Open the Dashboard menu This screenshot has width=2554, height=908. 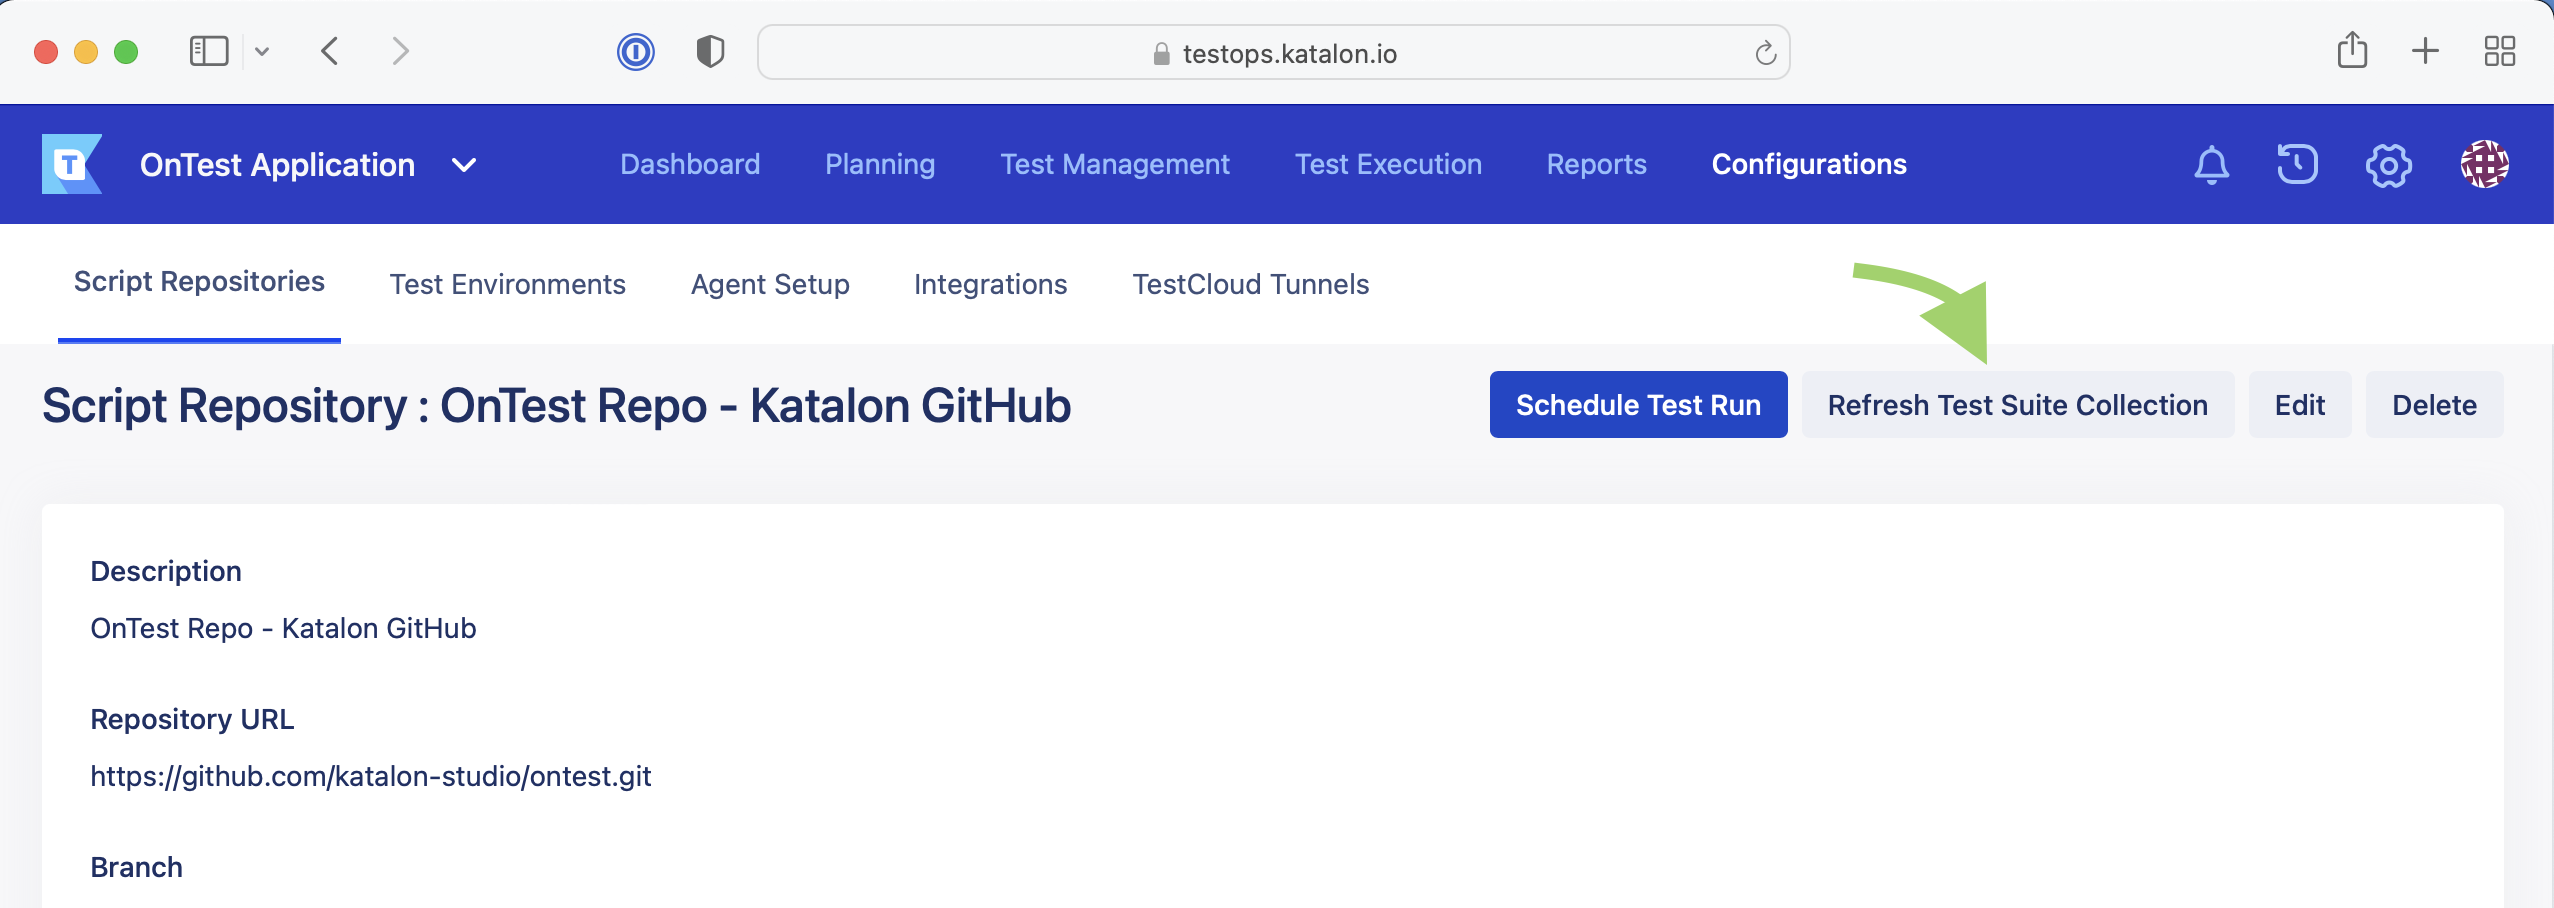point(690,164)
